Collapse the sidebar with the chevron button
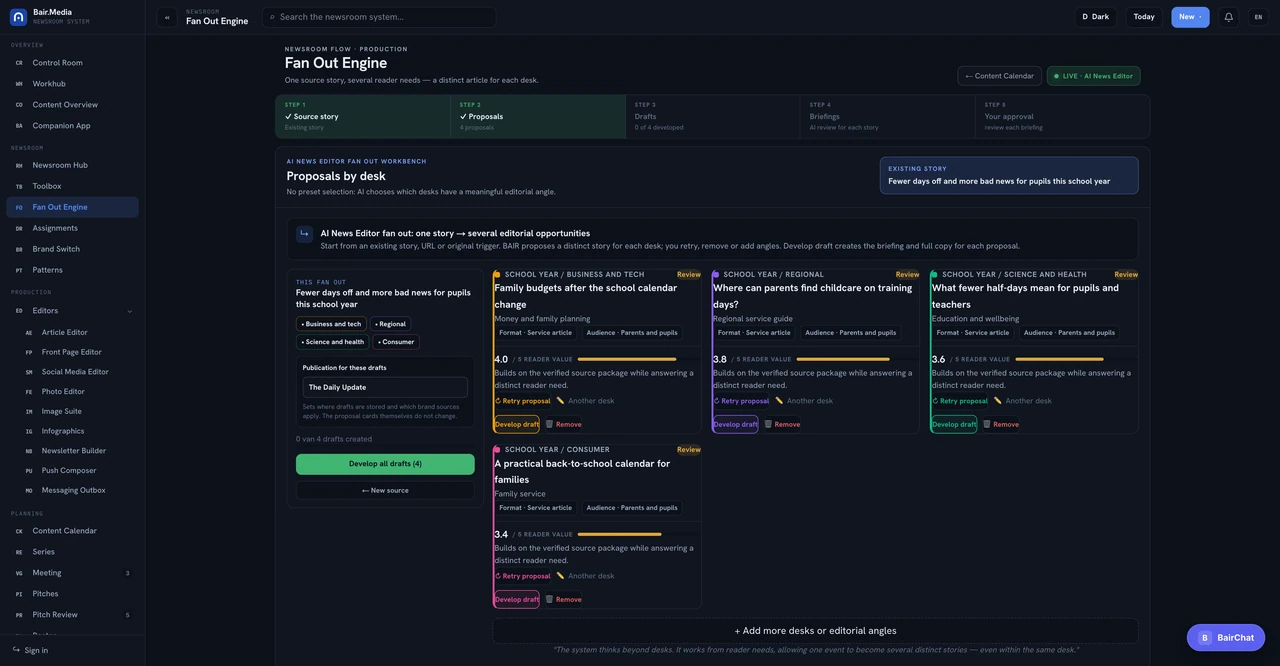 167,17
